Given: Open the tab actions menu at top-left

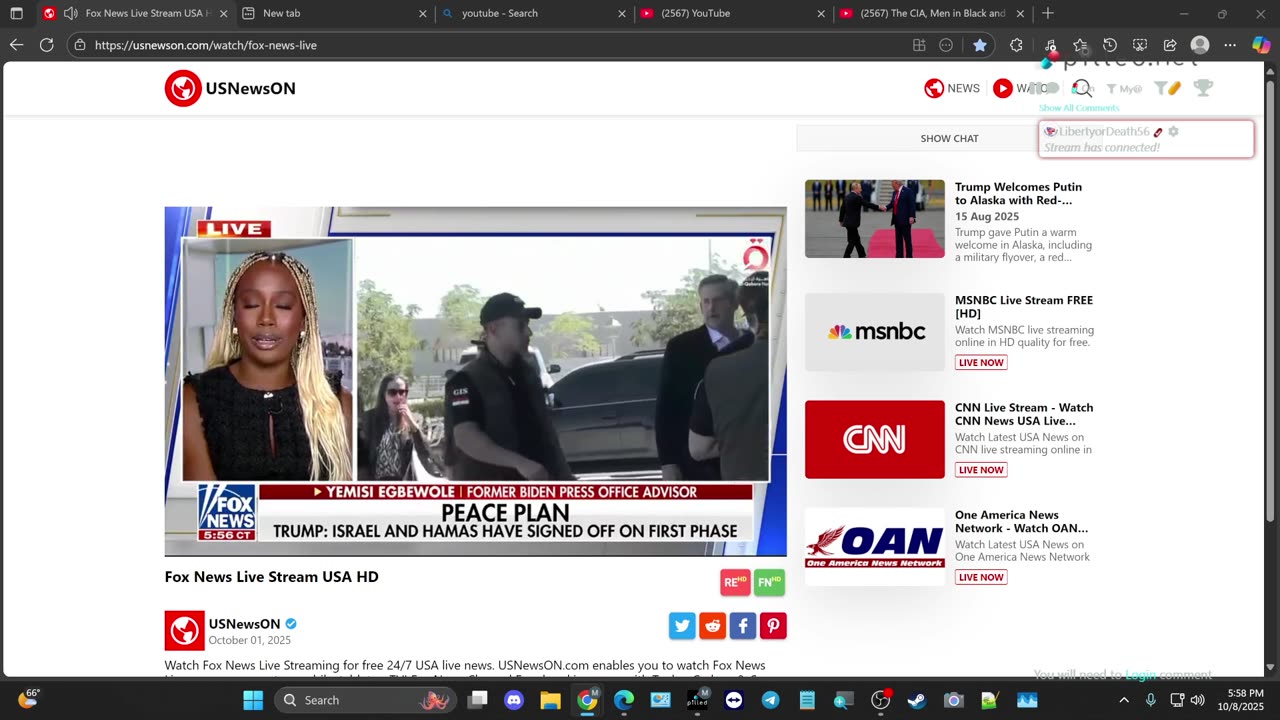Looking at the screenshot, I should tap(16, 14).
